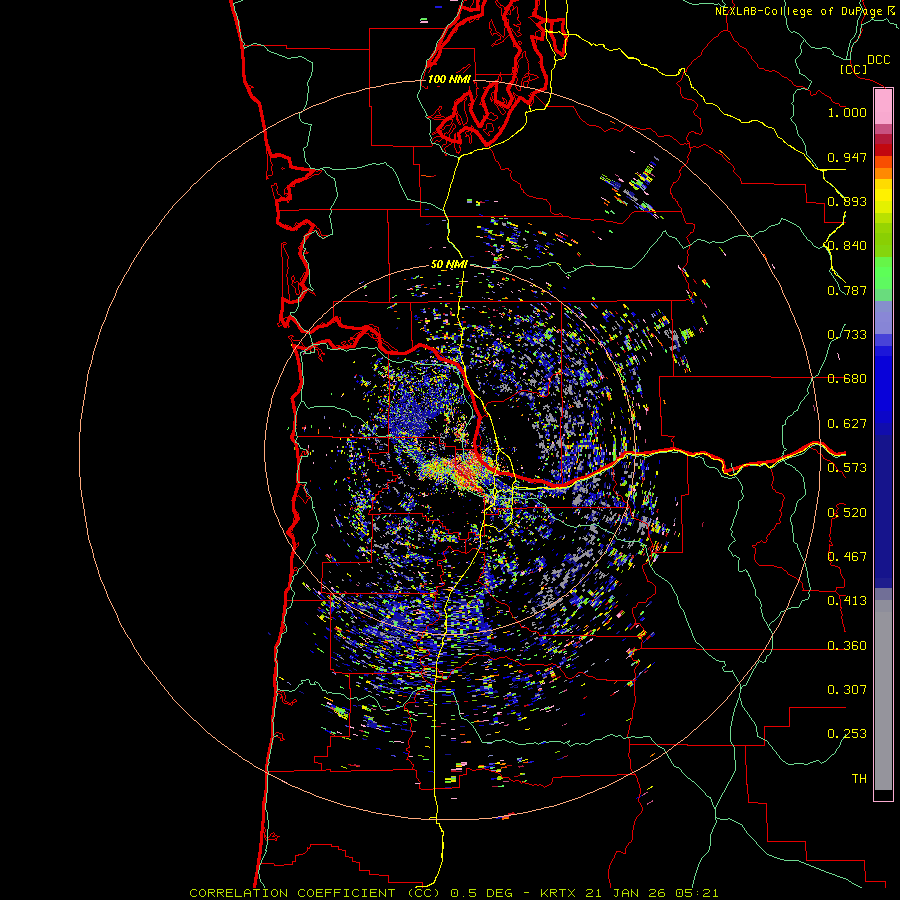
Task: Click the 0.947 color scale value
Action: [847, 157]
